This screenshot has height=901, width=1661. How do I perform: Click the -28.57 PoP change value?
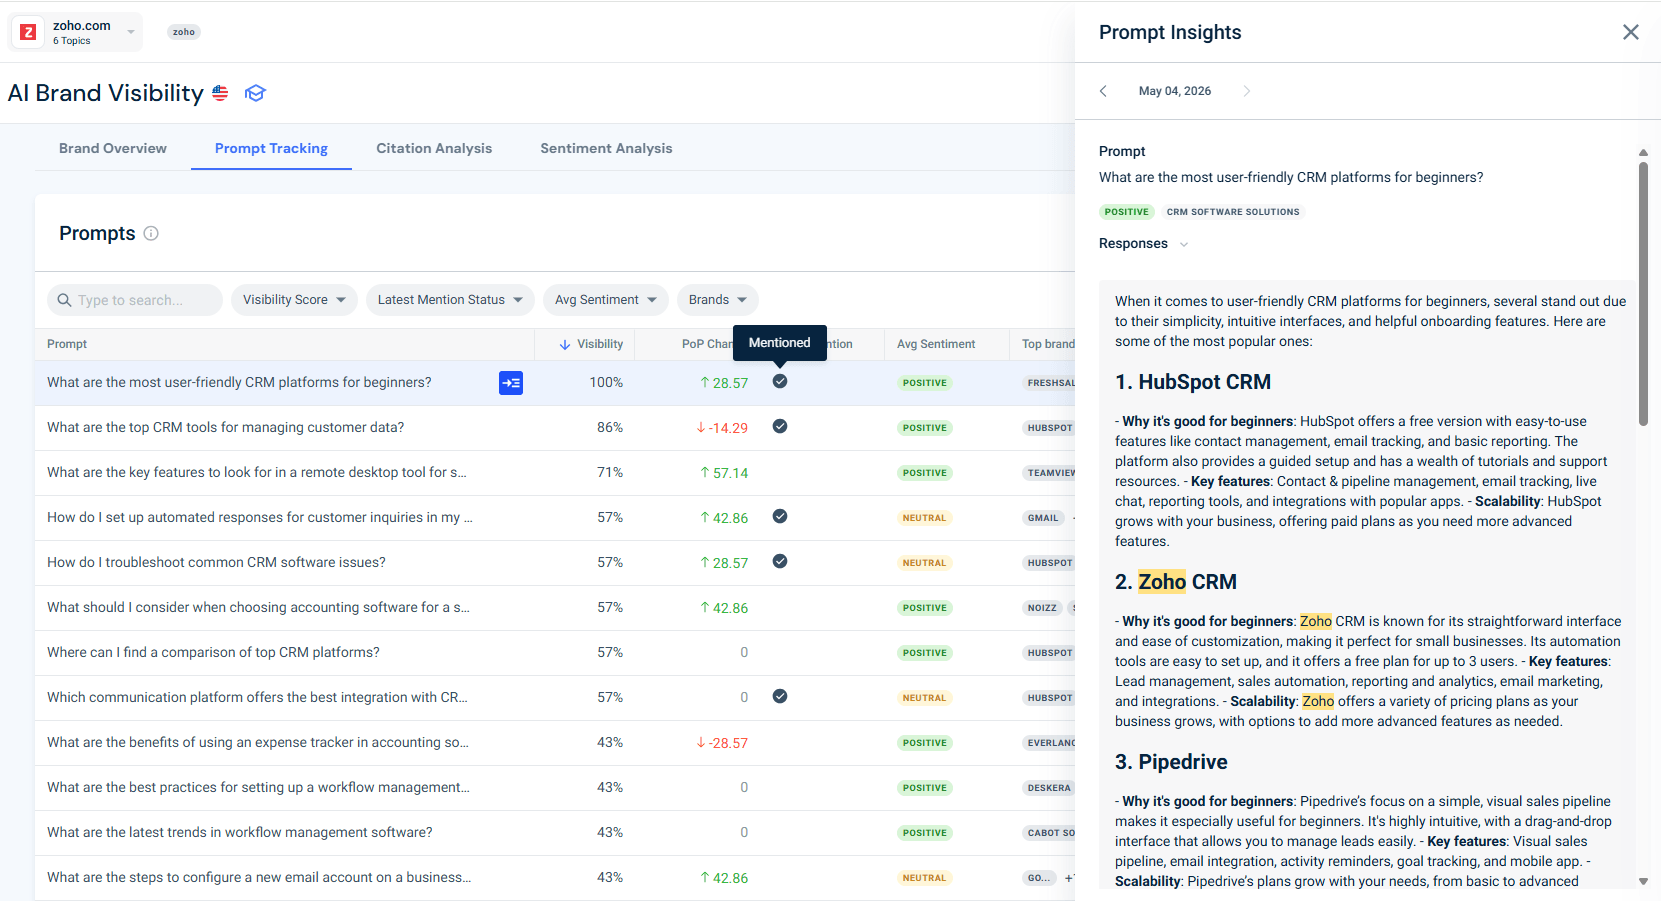pos(722,743)
